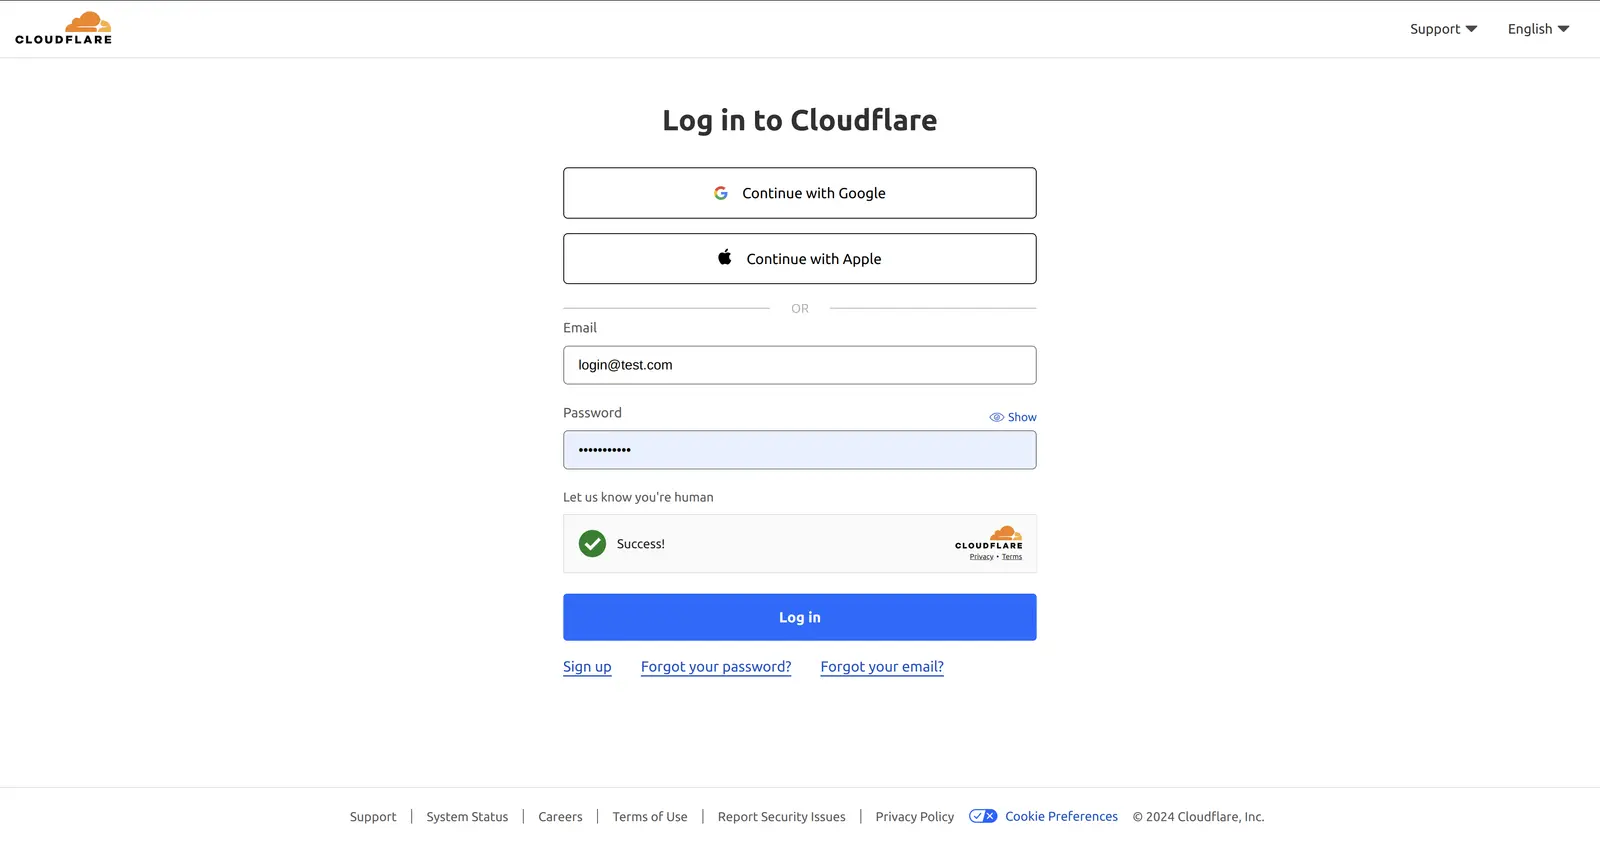Open the English language dropdown

tap(1538, 29)
